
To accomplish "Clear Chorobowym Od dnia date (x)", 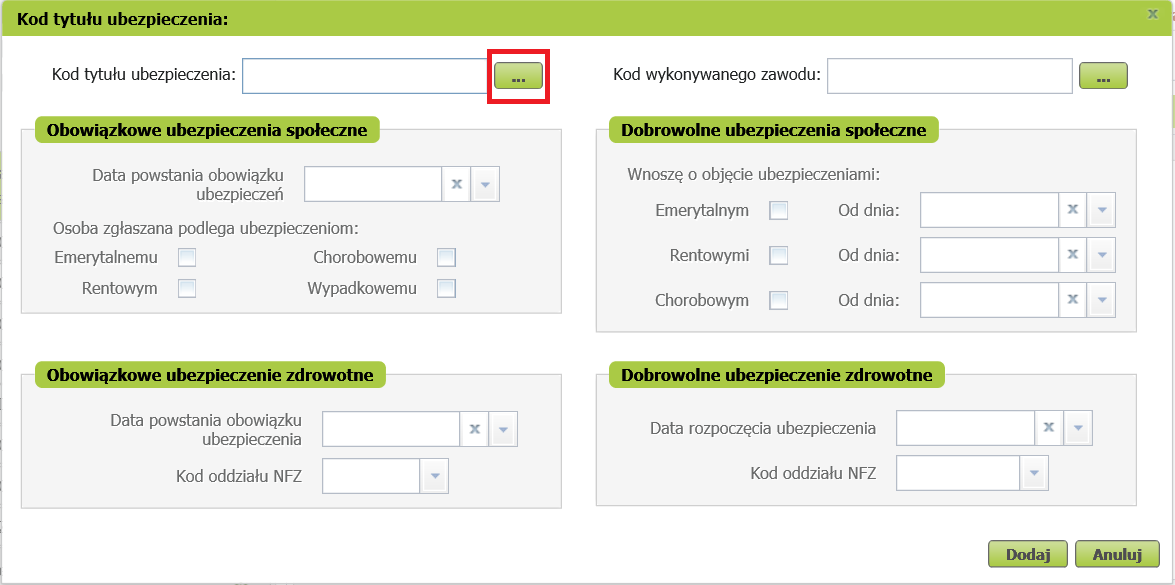I will (1072, 300).
